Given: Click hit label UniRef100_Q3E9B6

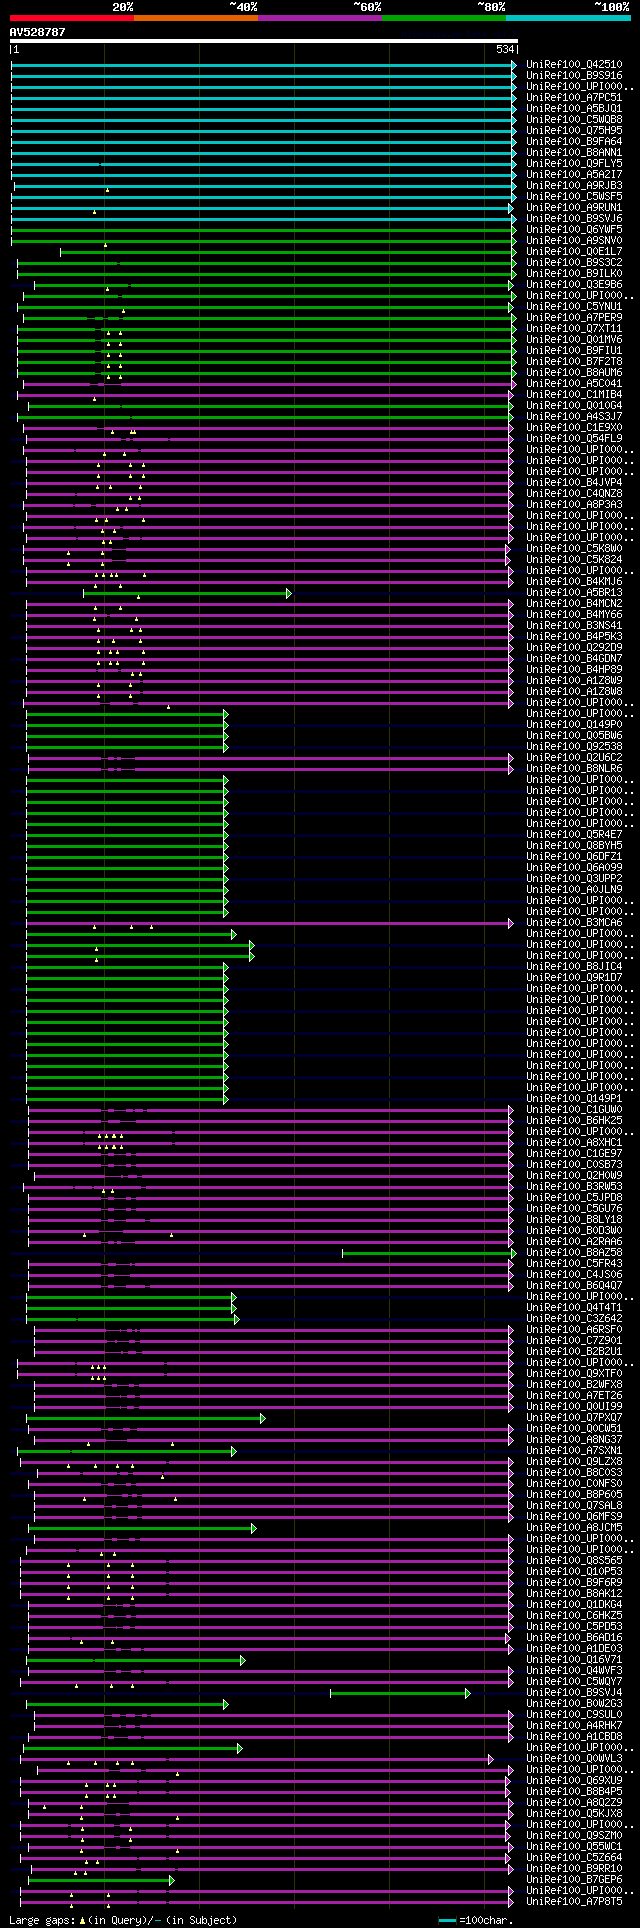Looking at the screenshot, I should [x=576, y=285].
